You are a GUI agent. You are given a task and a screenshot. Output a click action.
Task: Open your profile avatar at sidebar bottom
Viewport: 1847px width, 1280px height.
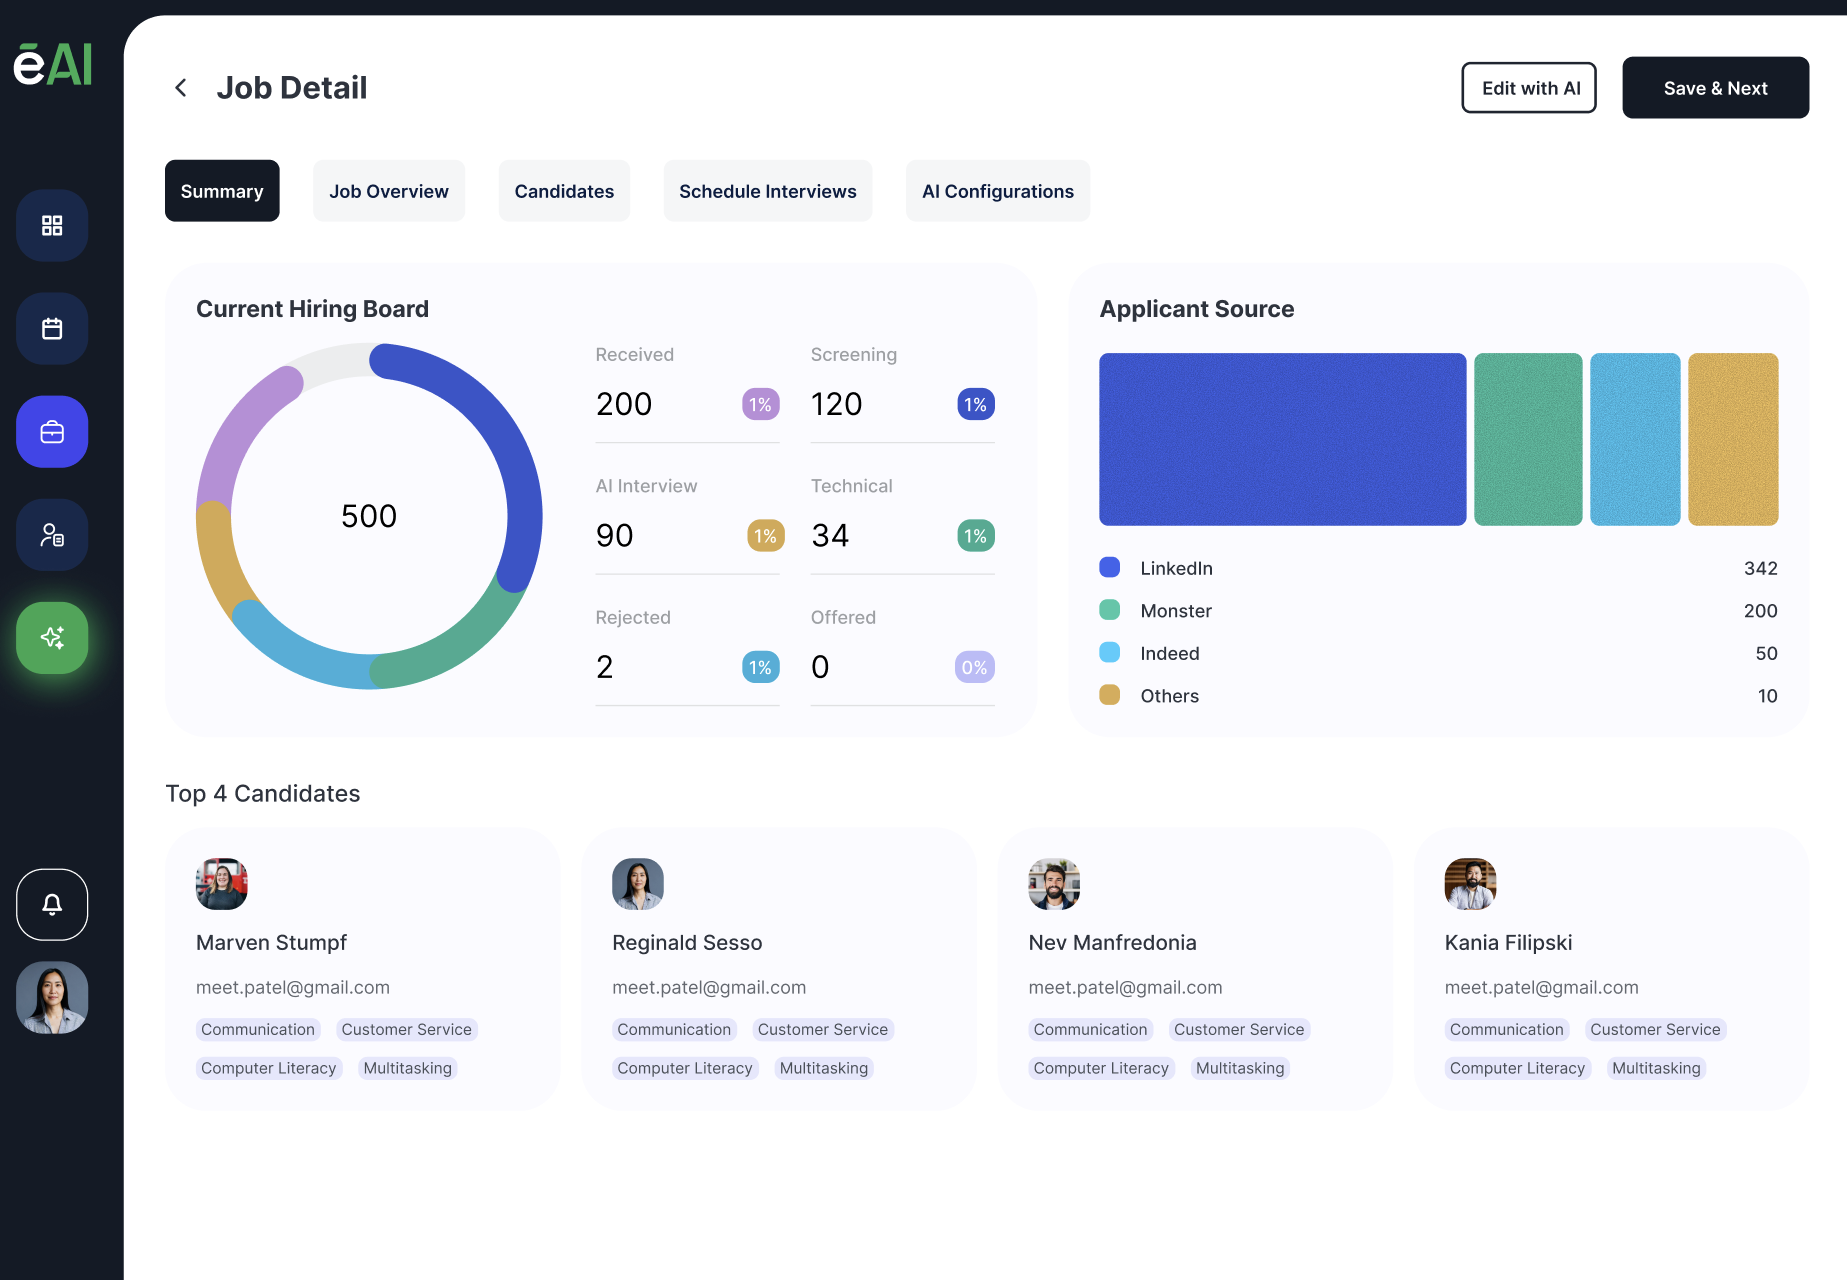pyautogui.click(x=51, y=997)
